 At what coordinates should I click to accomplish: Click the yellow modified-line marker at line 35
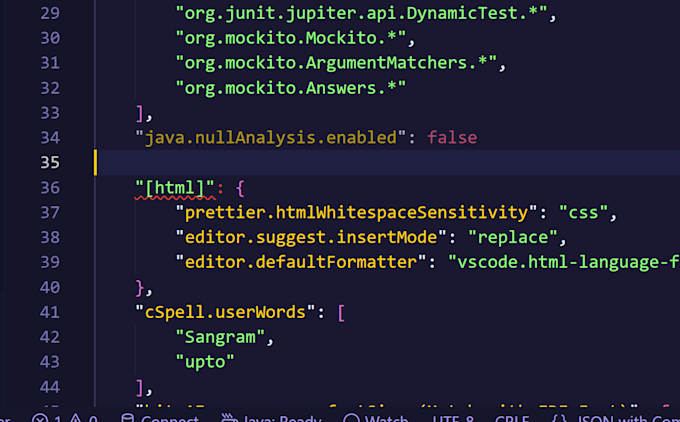point(95,163)
